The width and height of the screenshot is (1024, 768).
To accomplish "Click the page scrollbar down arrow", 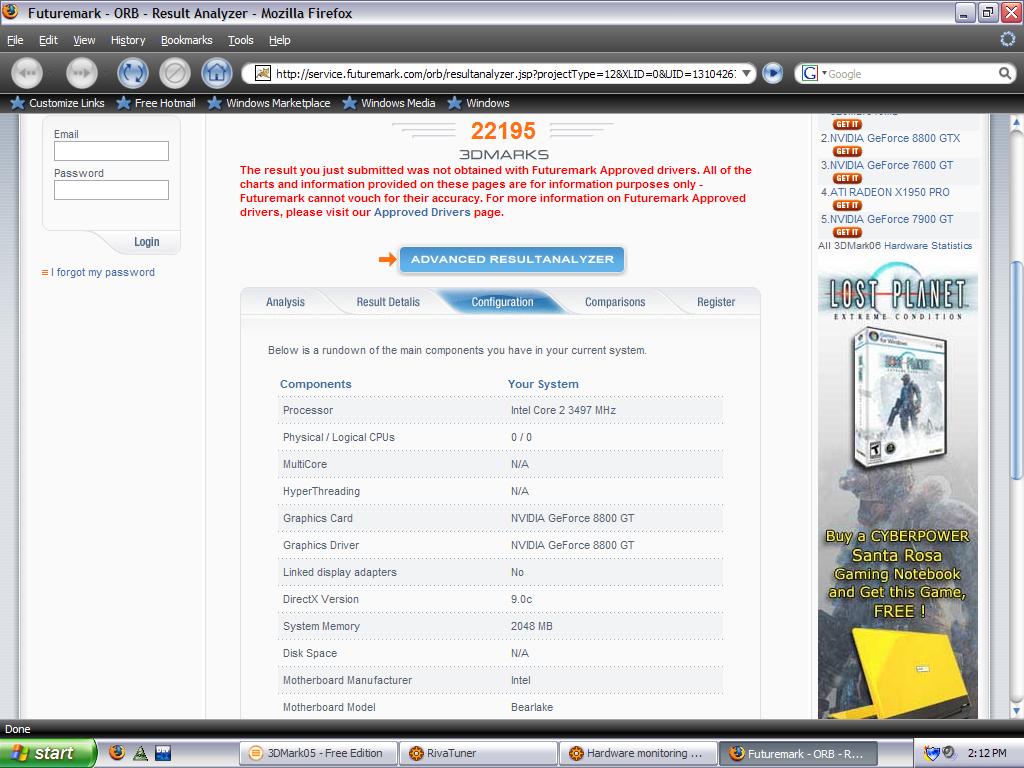I will coord(1016,711).
